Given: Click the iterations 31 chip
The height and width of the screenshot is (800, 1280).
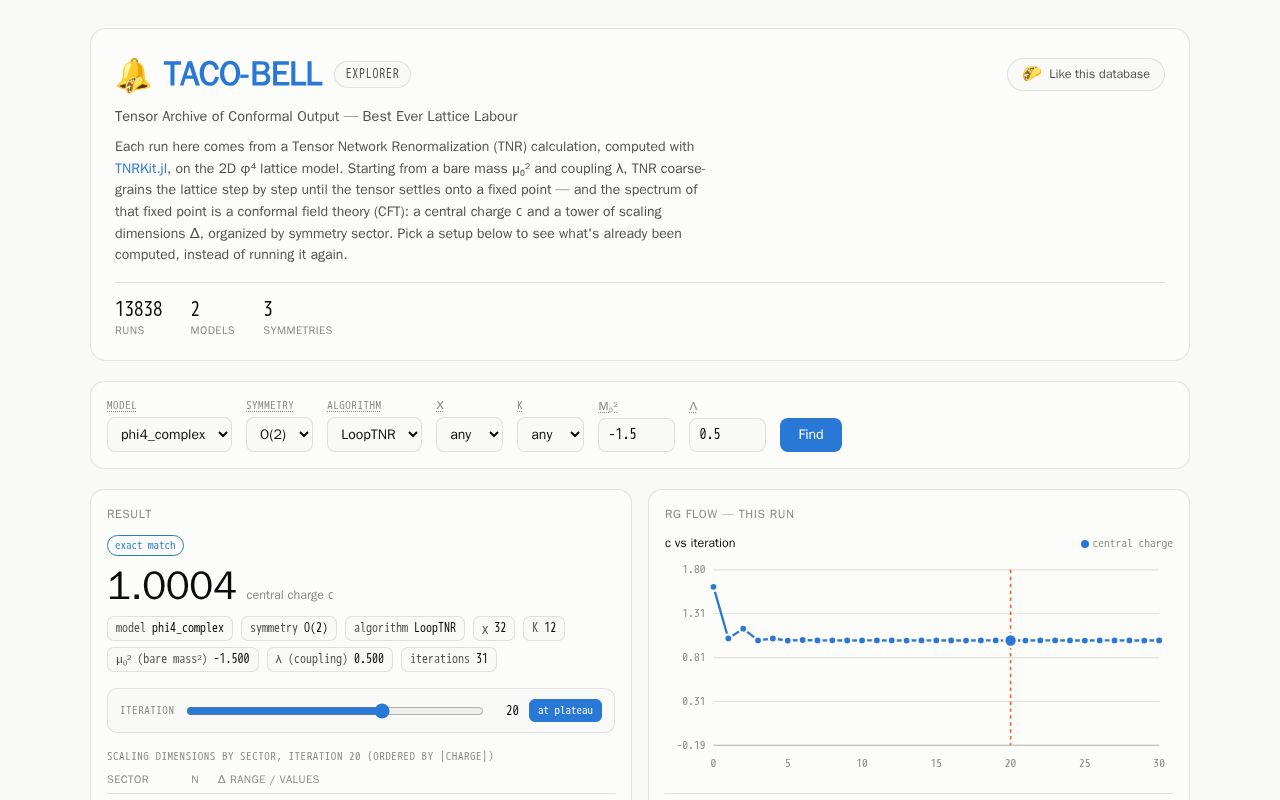Looking at the screenshot, I should tap(449, 659).
